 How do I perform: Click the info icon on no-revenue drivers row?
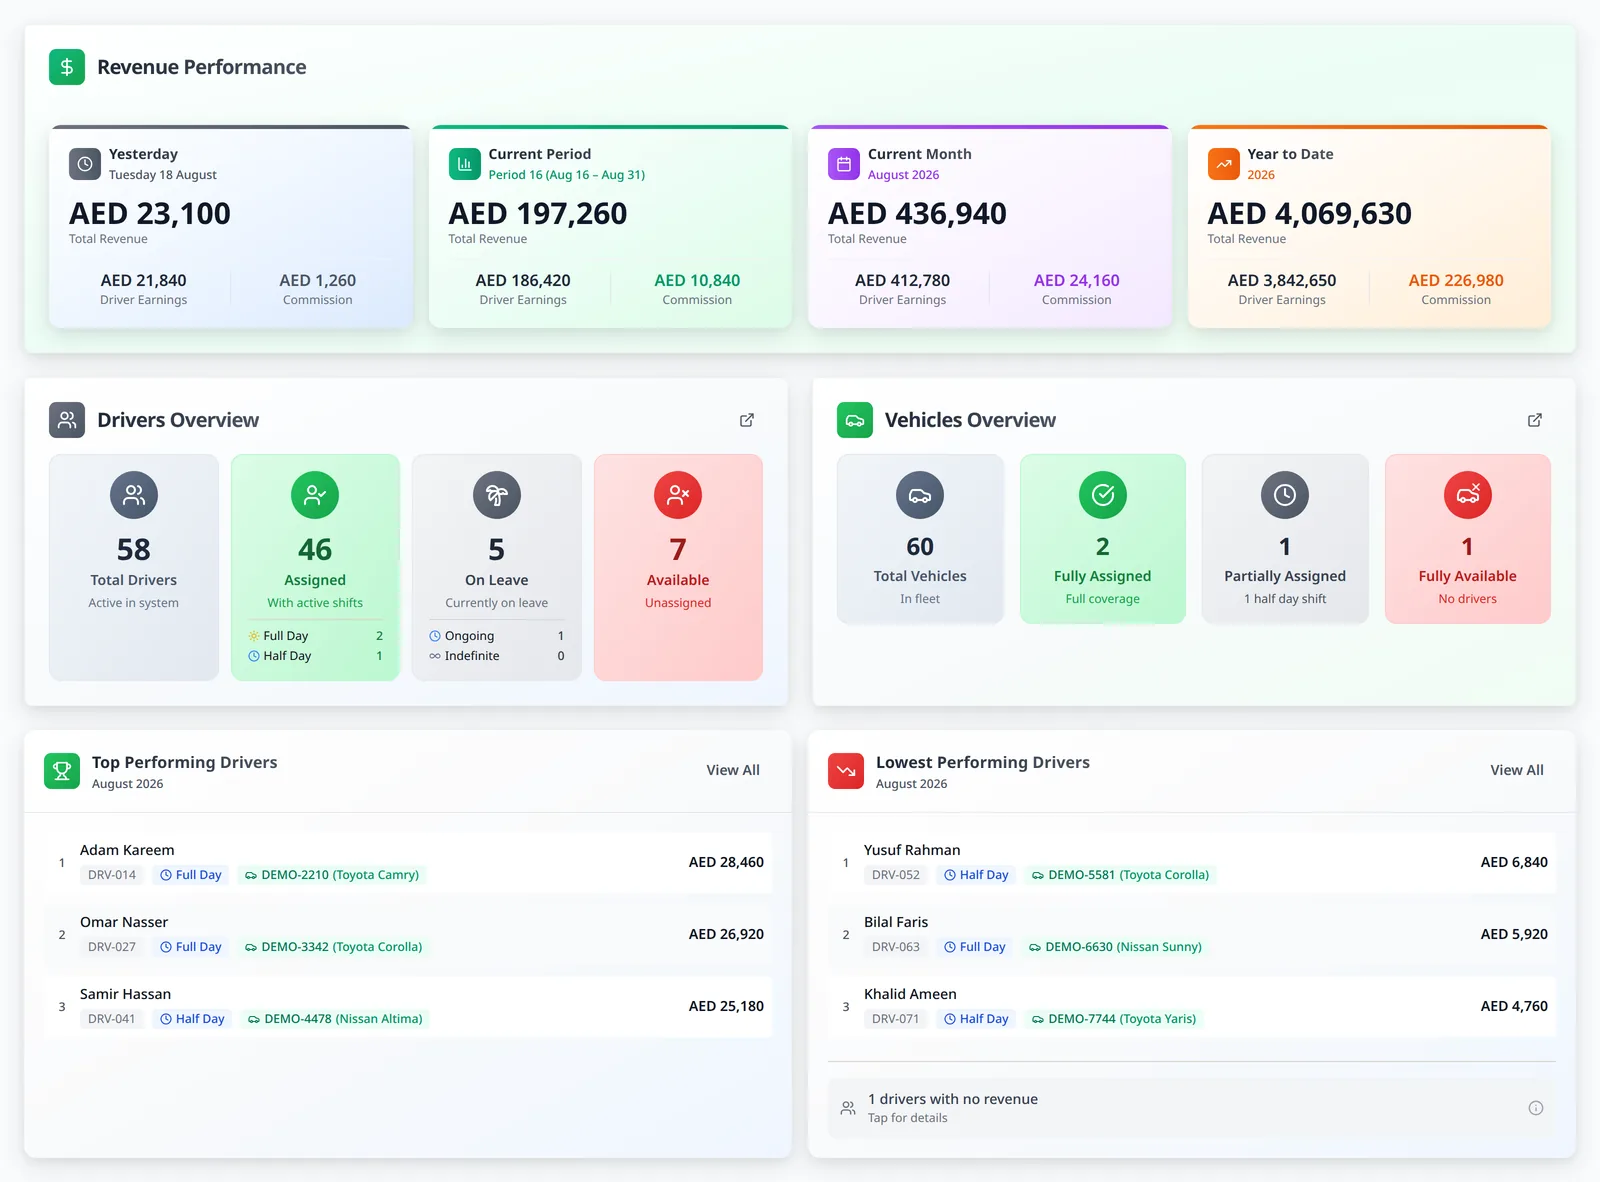pyautogui.click(x=1536, y=1108)
